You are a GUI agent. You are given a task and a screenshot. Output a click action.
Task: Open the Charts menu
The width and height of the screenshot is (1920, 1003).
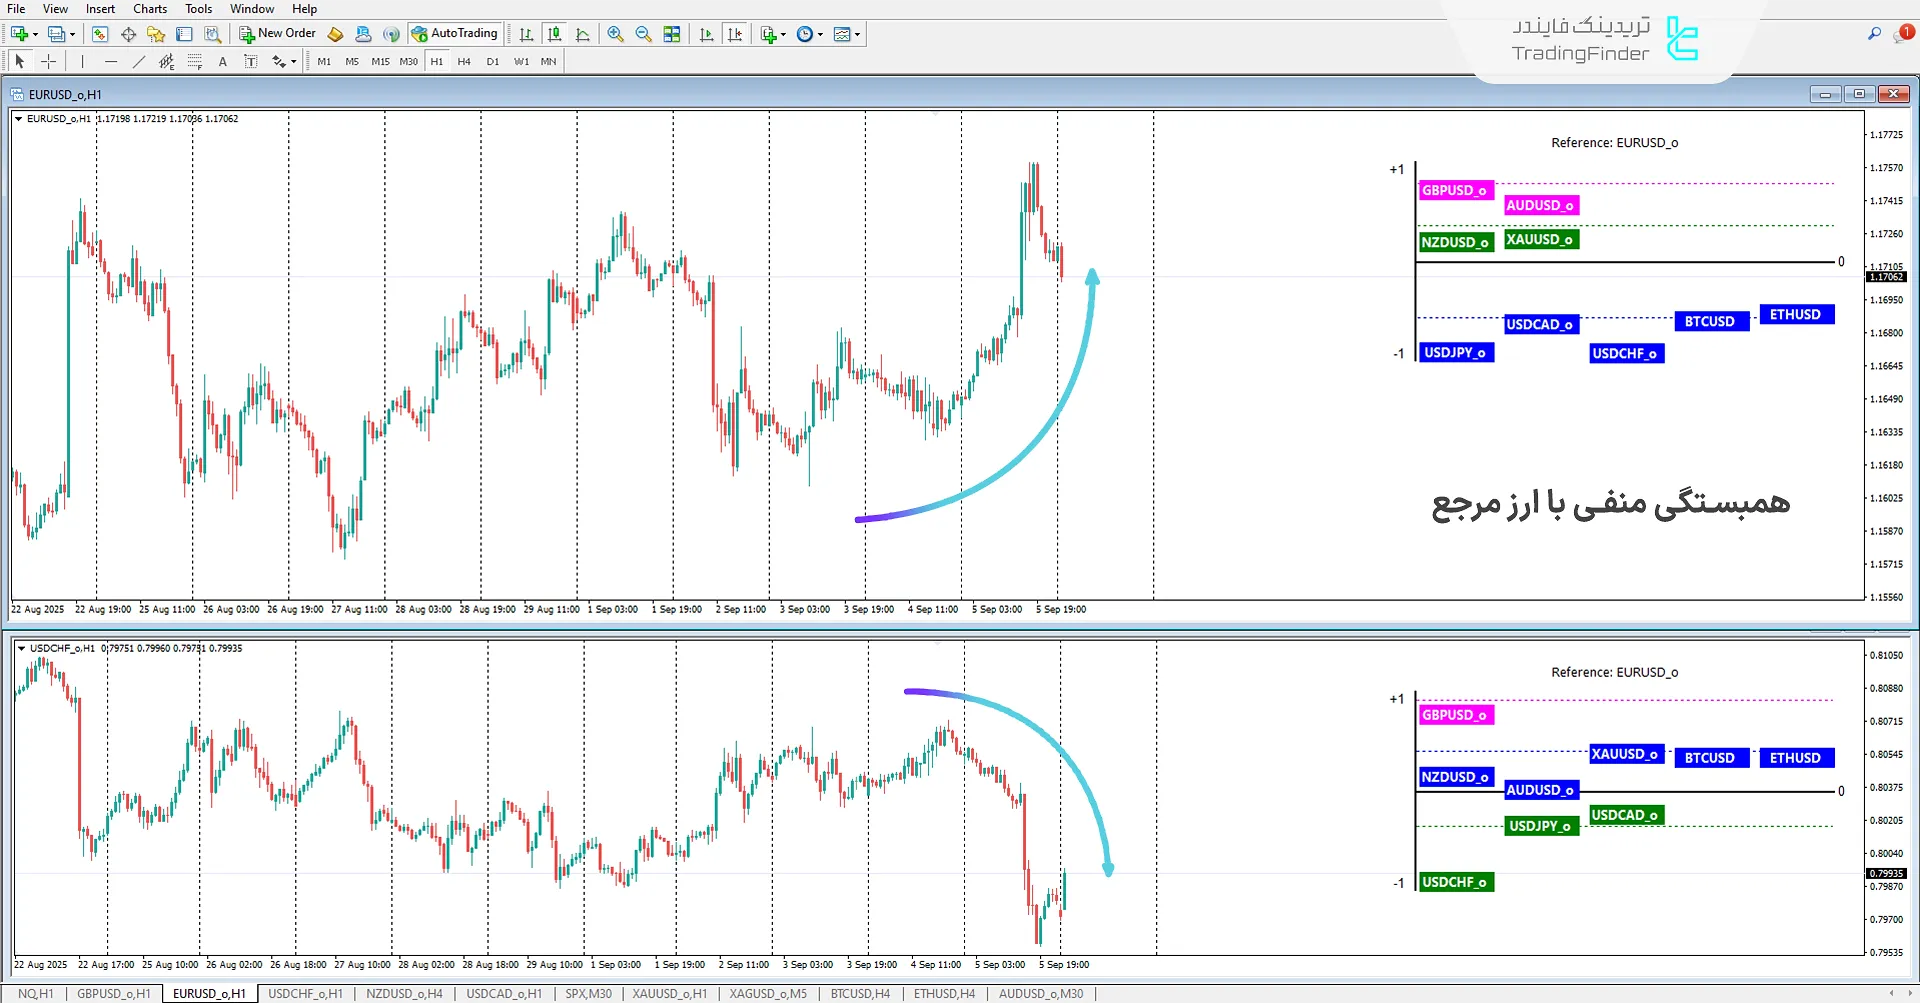point(150,9)
